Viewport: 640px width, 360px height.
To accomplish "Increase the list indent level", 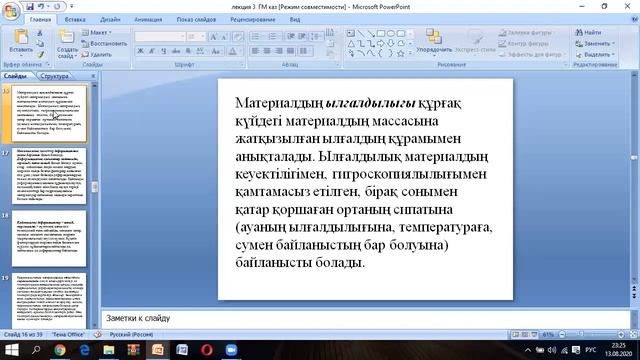I will point(302,37).
